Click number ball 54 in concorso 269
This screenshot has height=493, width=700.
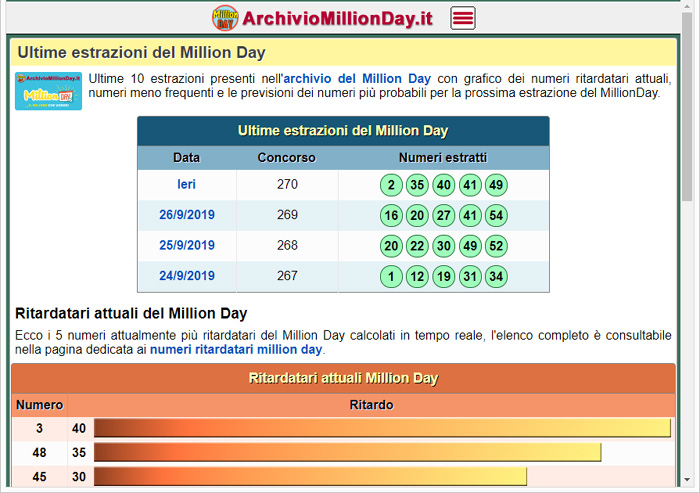click(x=496, y=216)
